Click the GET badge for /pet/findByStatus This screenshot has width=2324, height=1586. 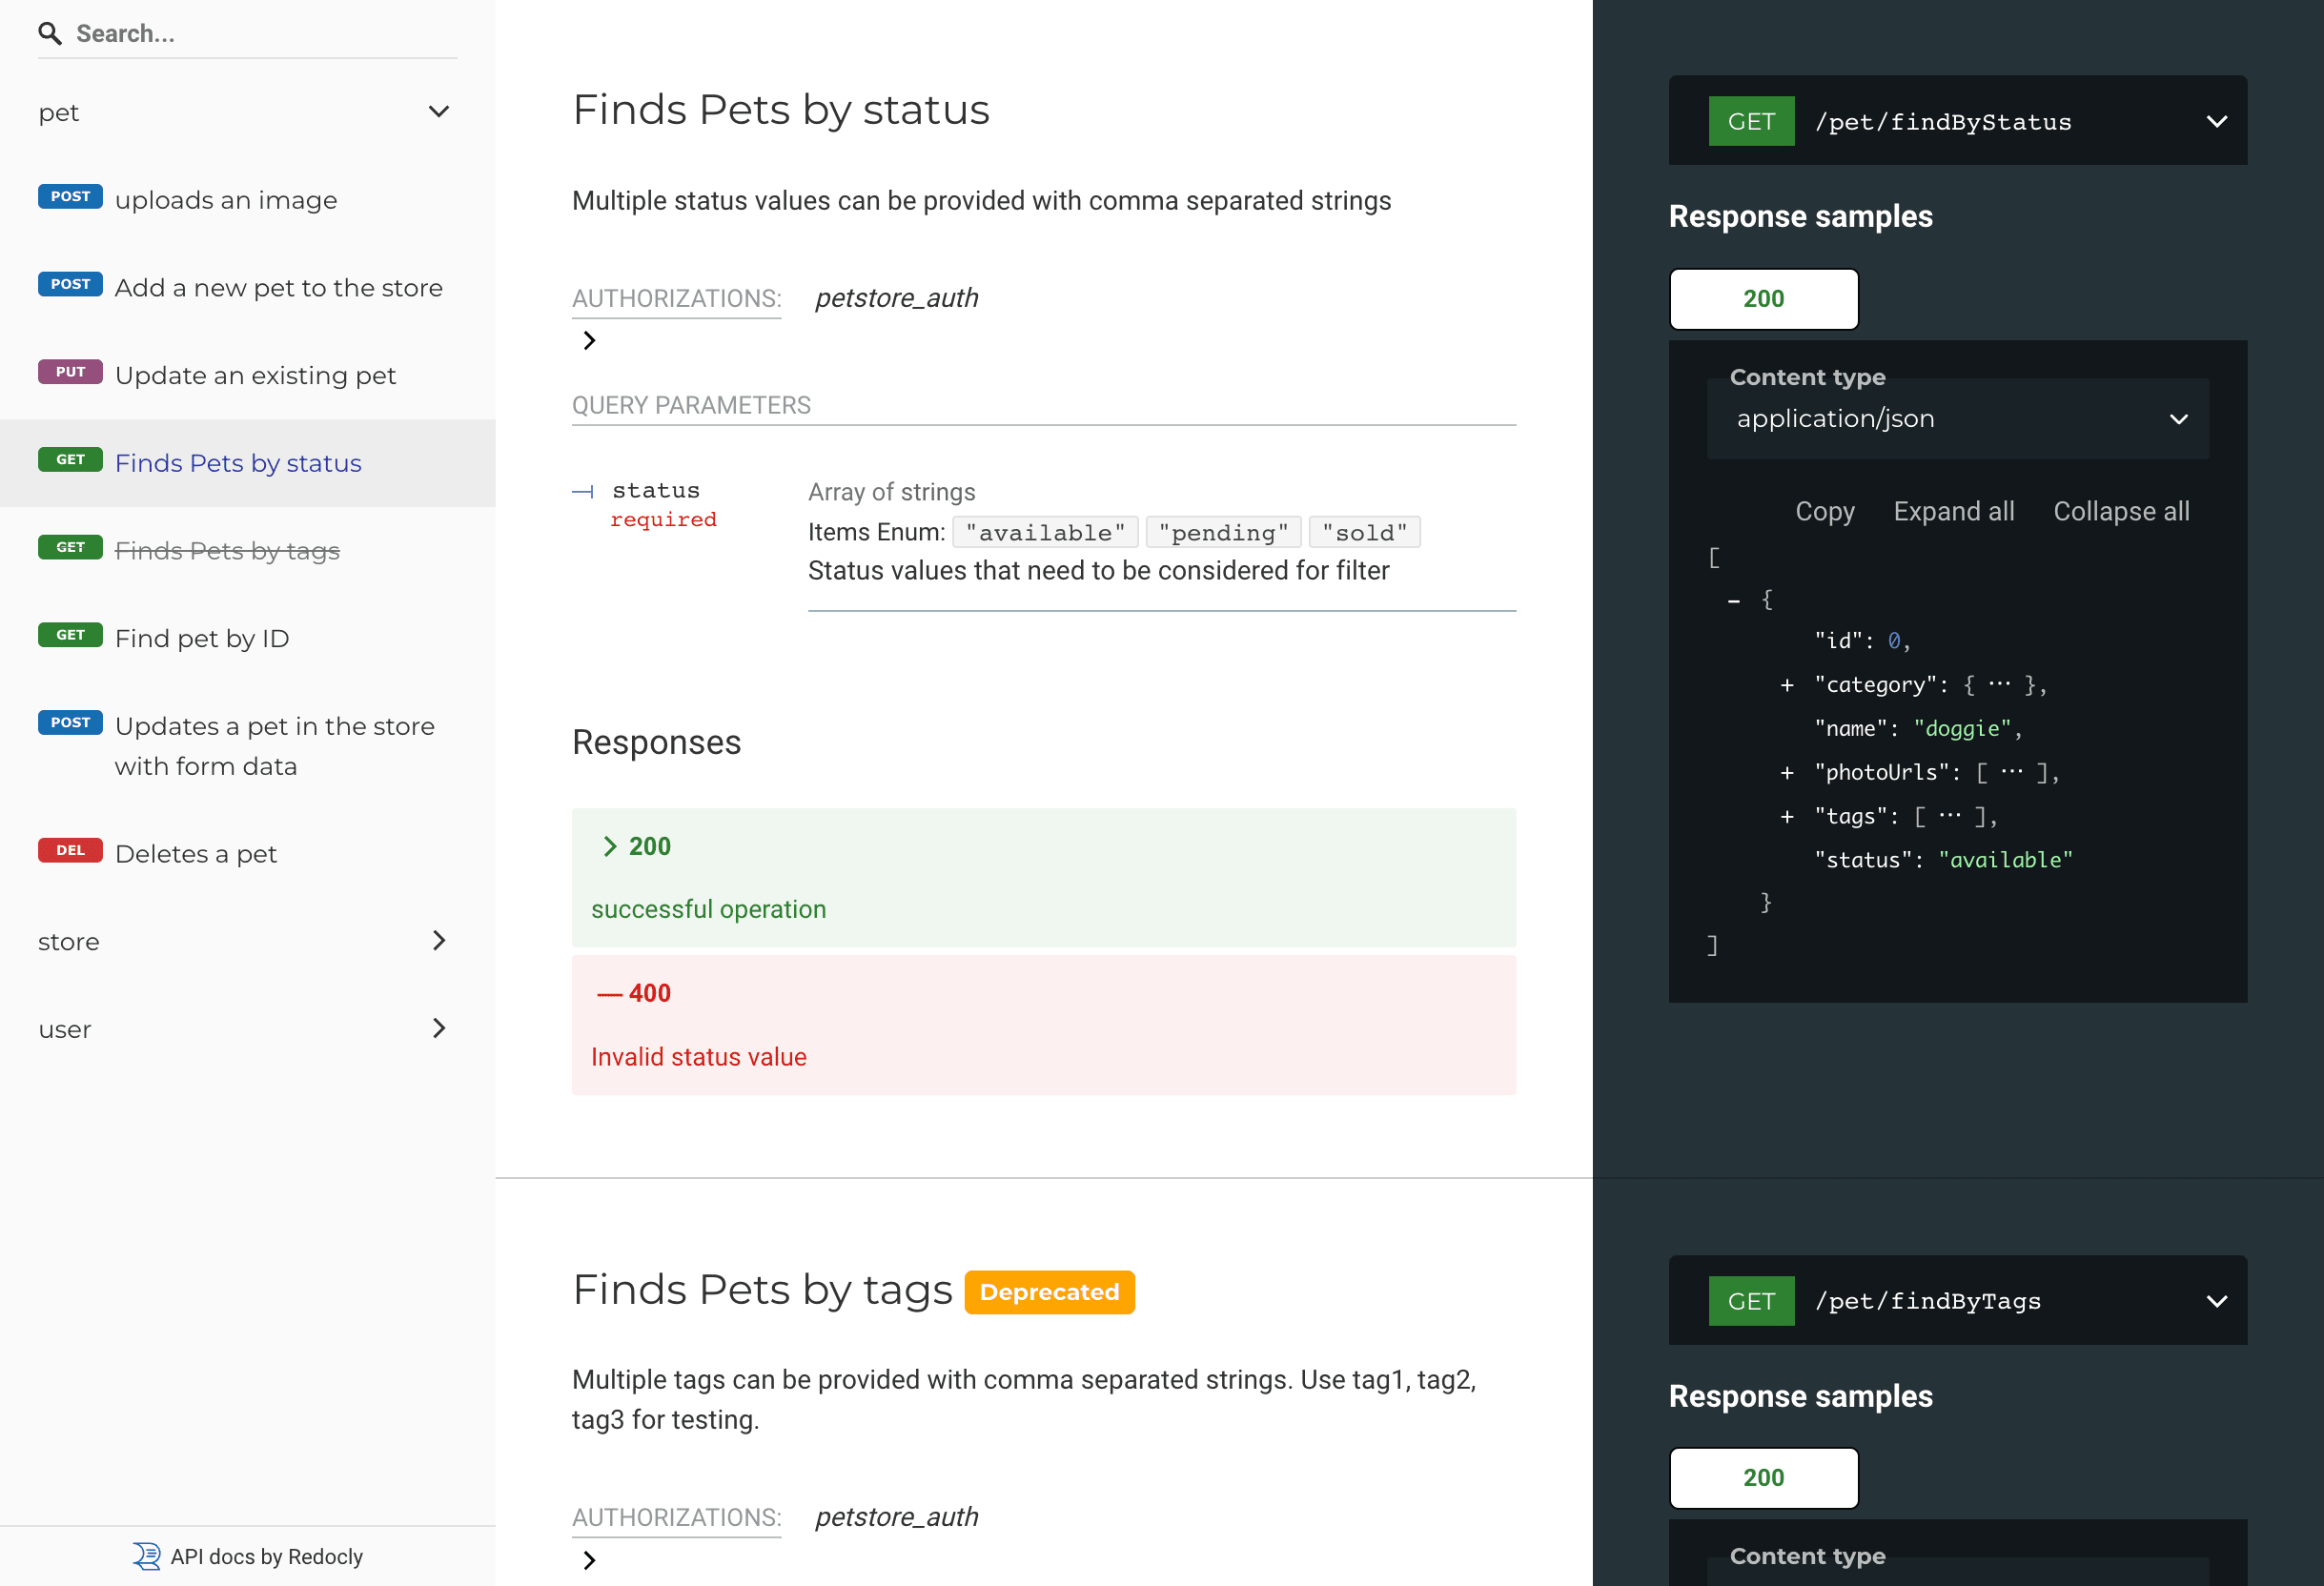[1751, 122]
